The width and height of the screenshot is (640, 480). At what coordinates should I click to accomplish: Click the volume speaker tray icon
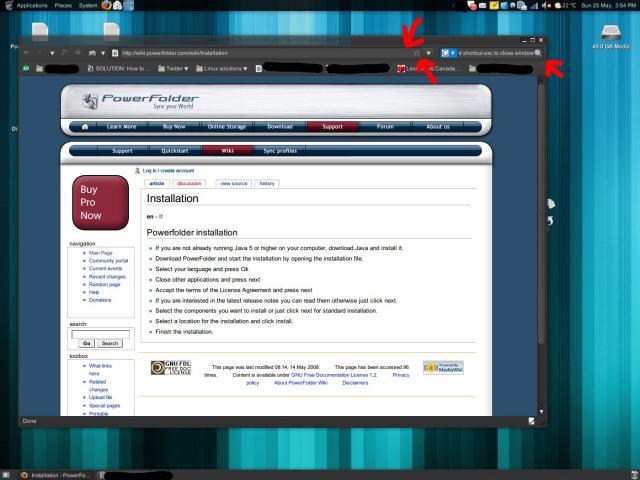point(546,5)
